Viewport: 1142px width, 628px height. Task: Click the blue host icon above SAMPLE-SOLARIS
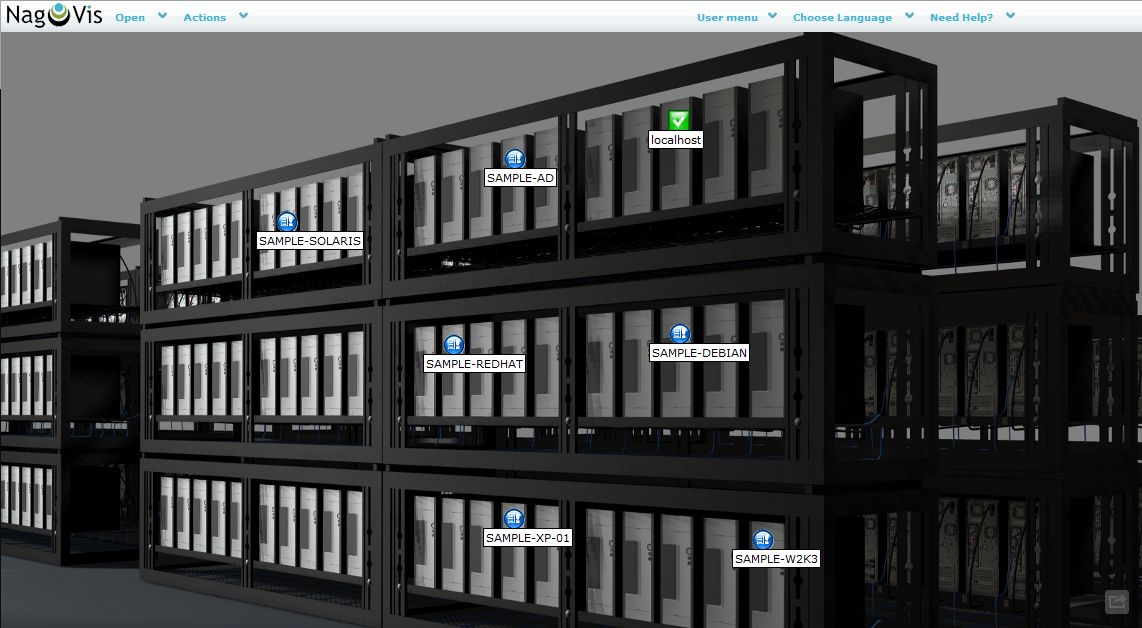(287, 221)
